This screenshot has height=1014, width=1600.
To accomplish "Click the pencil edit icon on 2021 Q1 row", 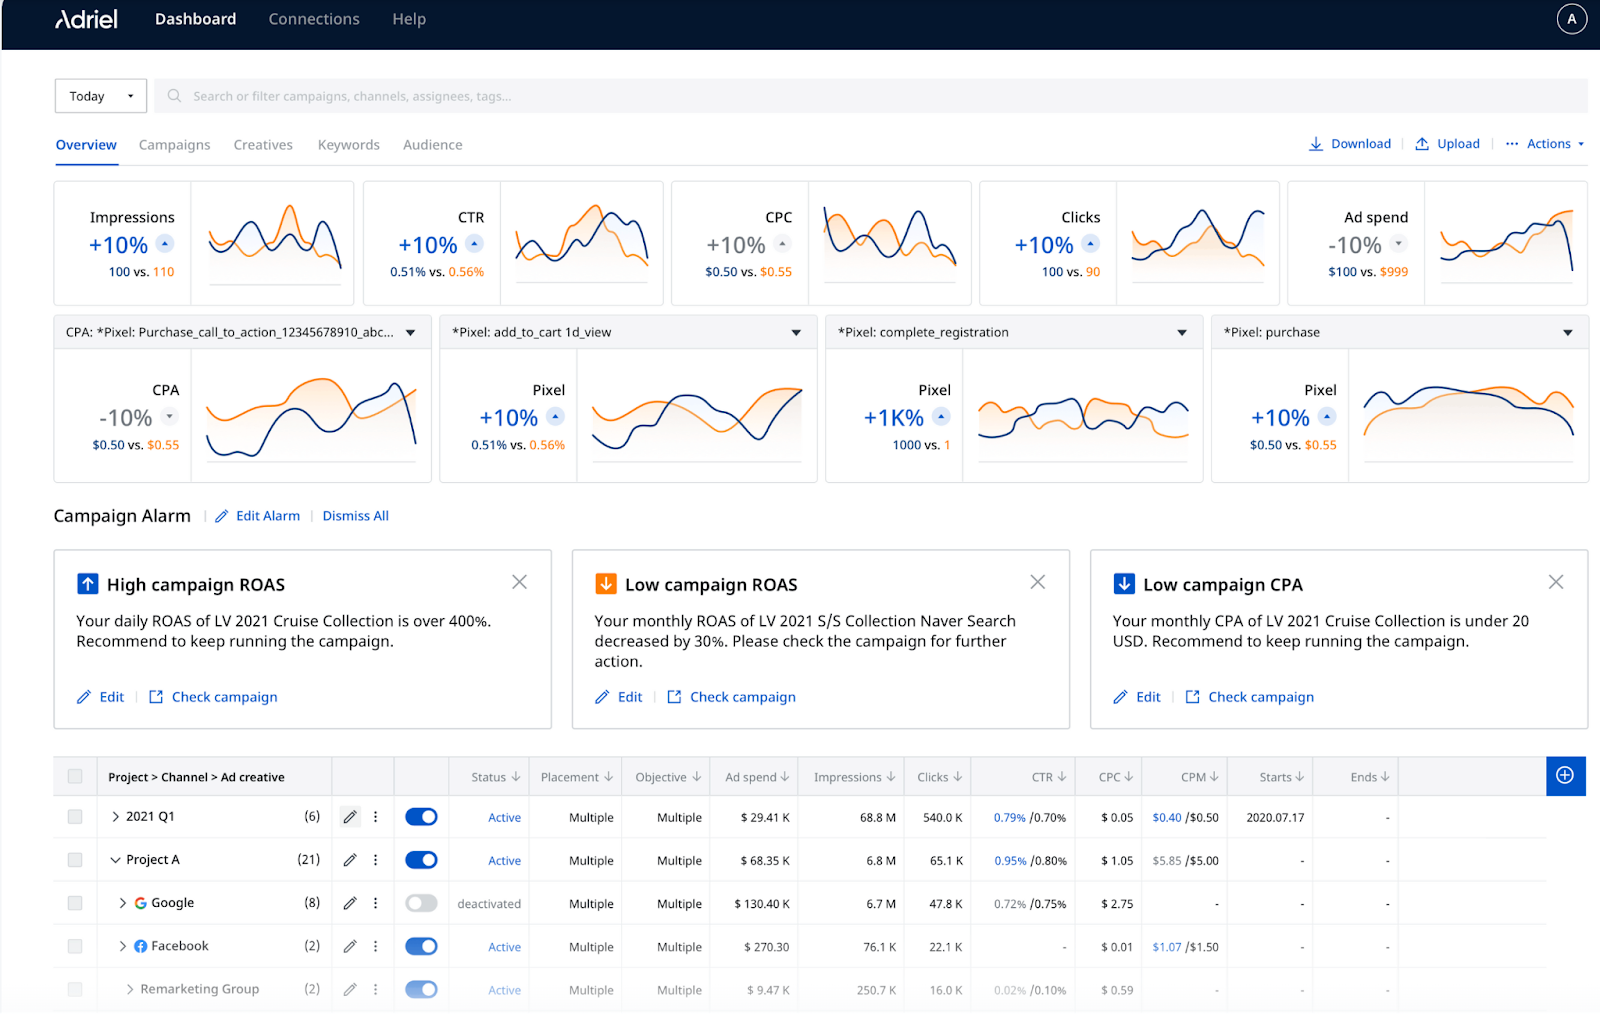I will click(349, 816).
